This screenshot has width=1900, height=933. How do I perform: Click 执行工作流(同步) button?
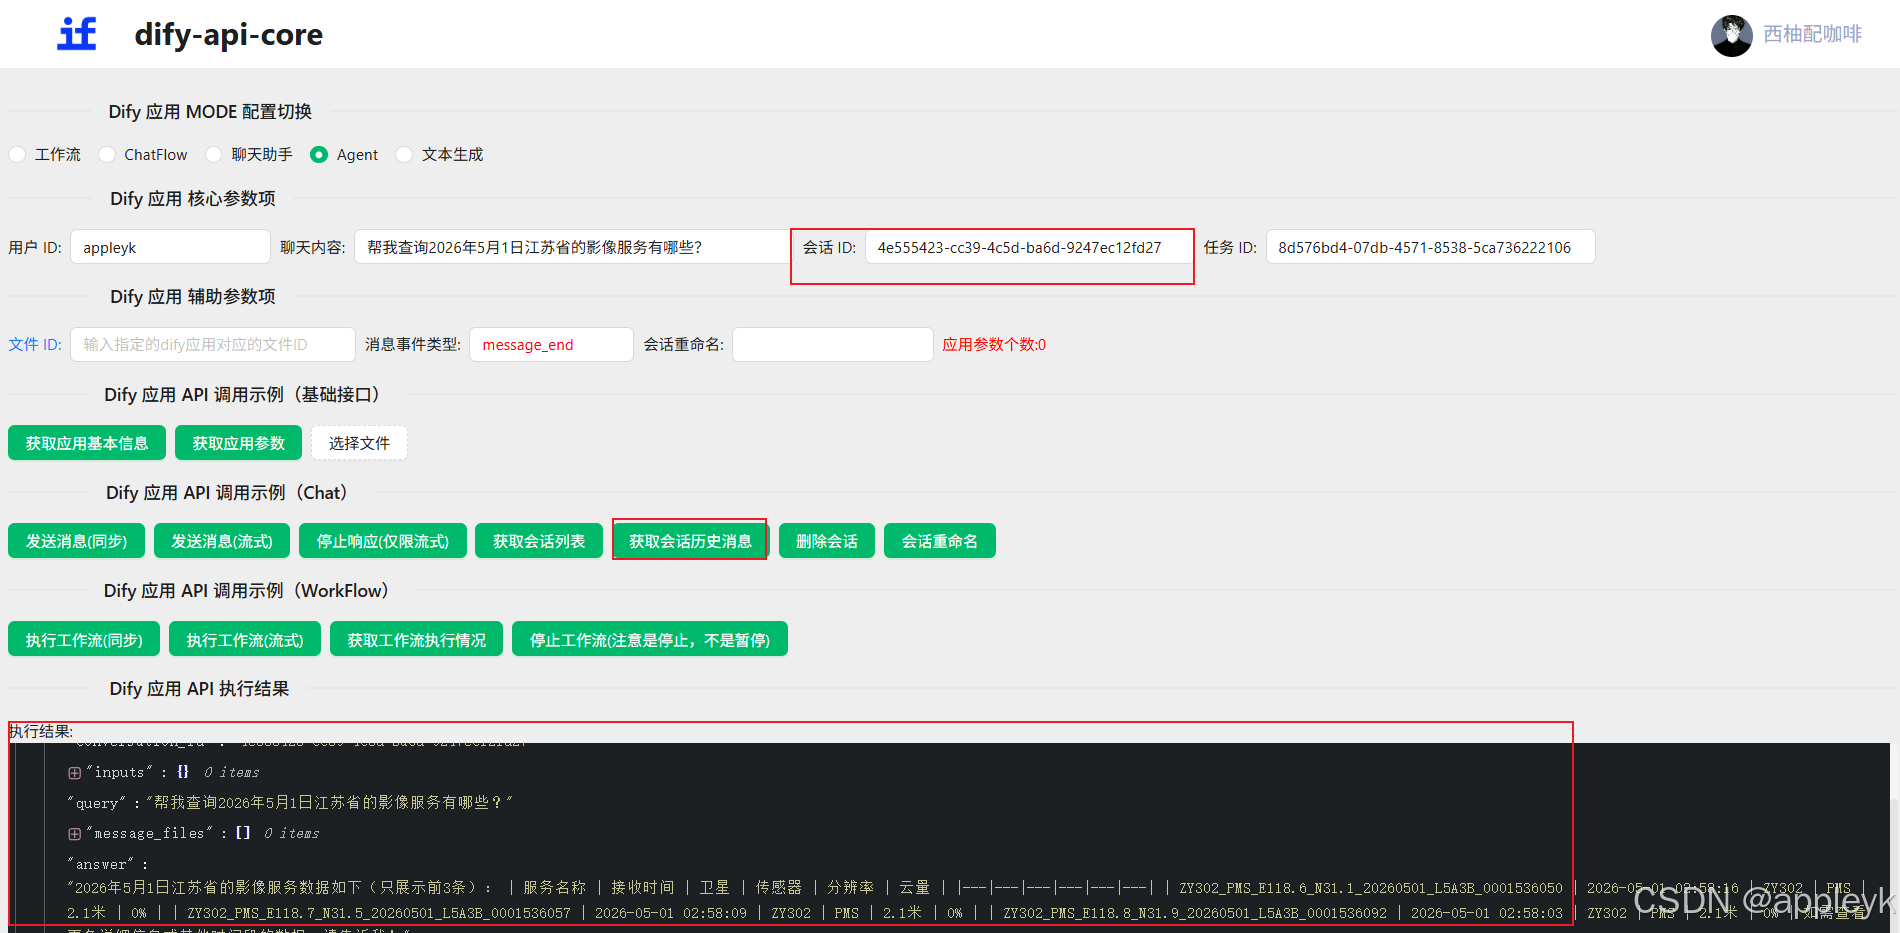pyautogui.click(x=84, y=640)
